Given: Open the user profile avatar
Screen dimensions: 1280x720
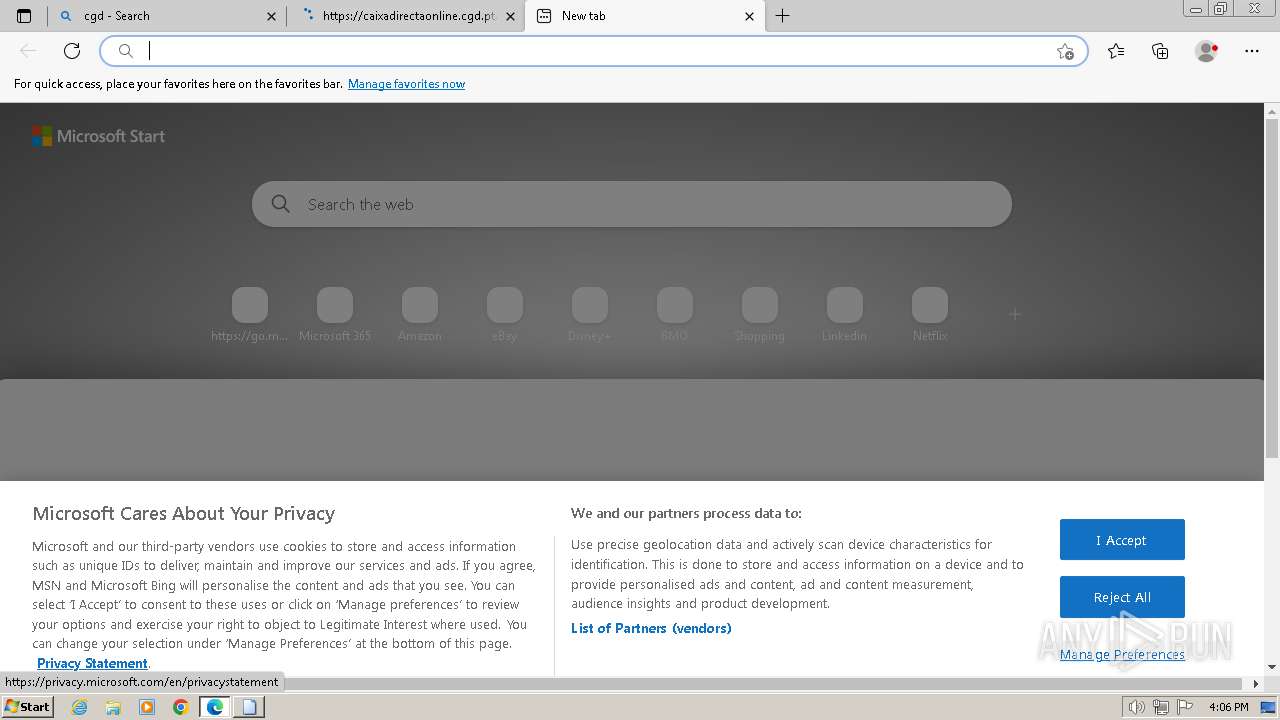Looking at the screenshot, I should click(1206, 51).
